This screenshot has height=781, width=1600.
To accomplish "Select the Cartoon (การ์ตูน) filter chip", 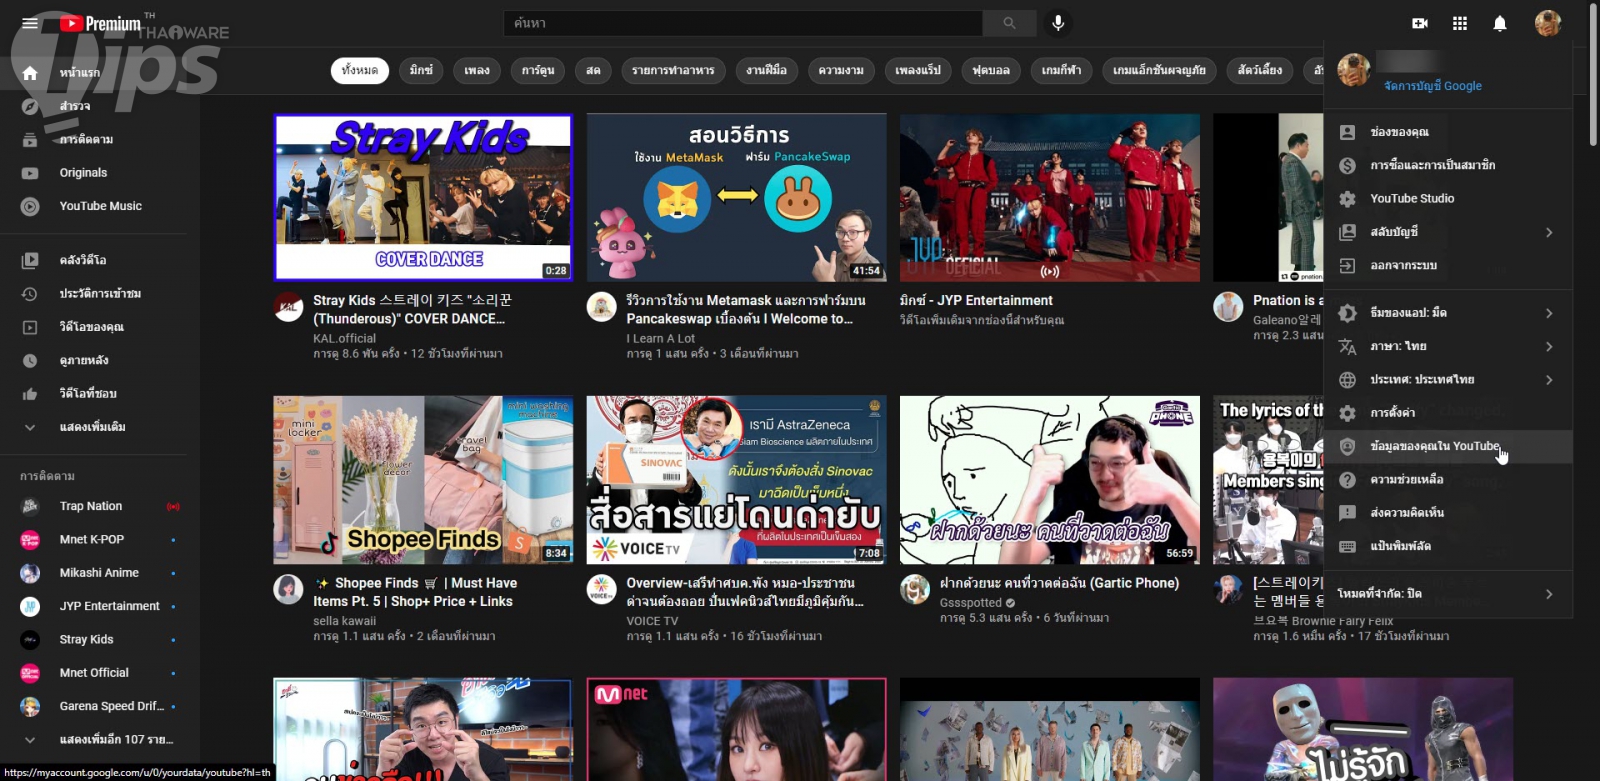I will point(538,70).
